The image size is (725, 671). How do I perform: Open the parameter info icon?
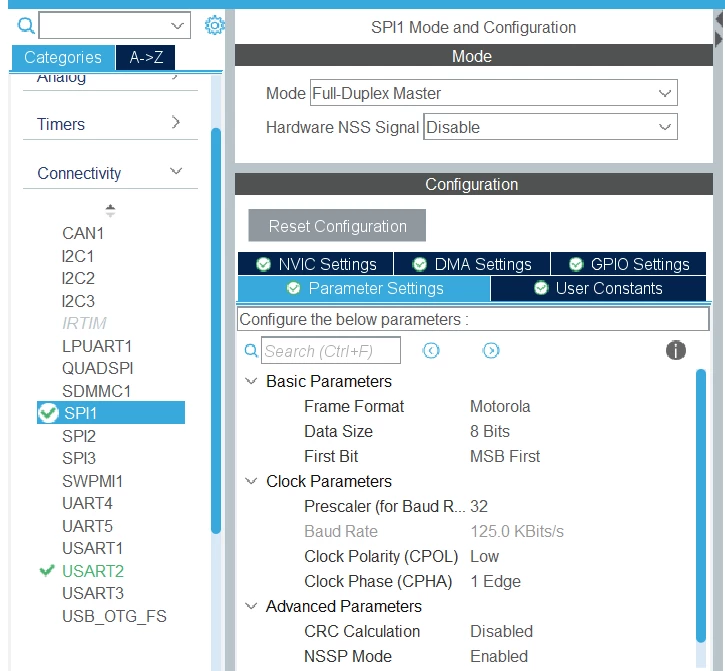click(676, 350)
